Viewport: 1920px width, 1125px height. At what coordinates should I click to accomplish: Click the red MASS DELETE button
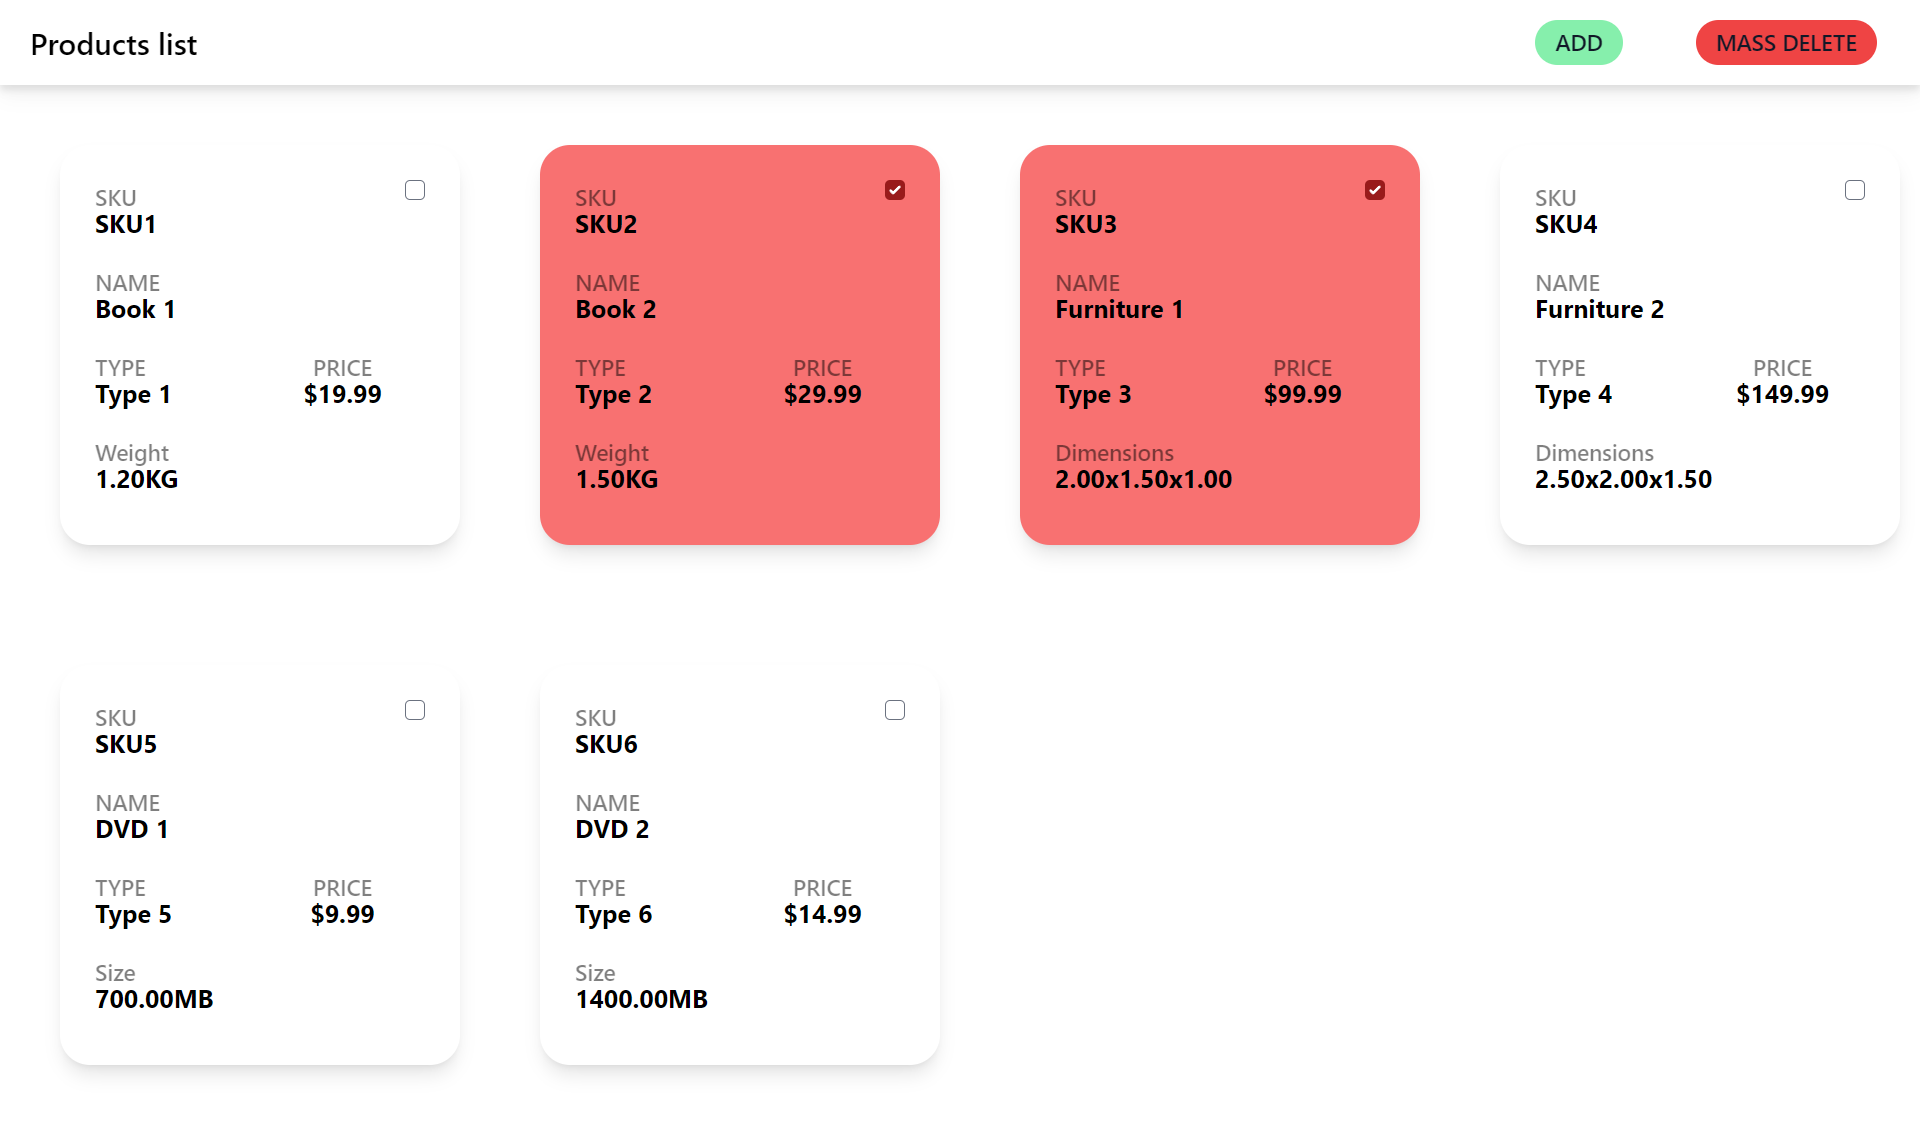coord(1786,43)
